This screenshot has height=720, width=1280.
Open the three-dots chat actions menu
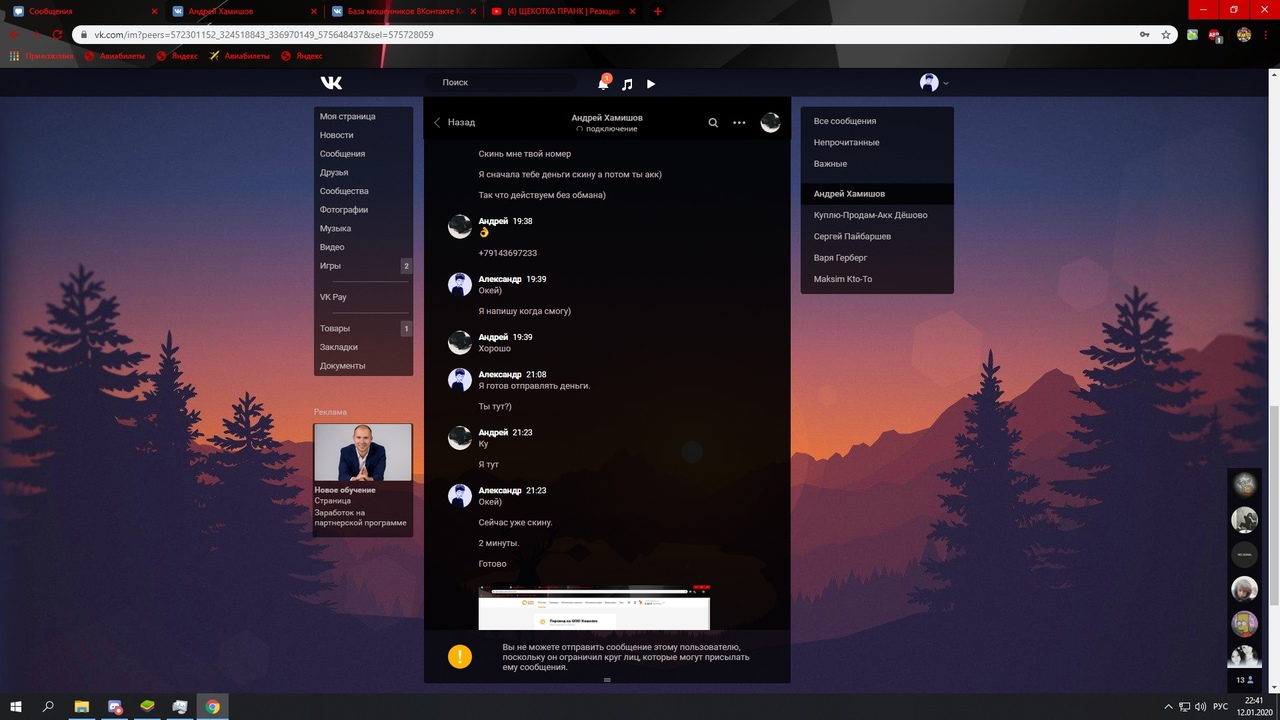(739, 123)
